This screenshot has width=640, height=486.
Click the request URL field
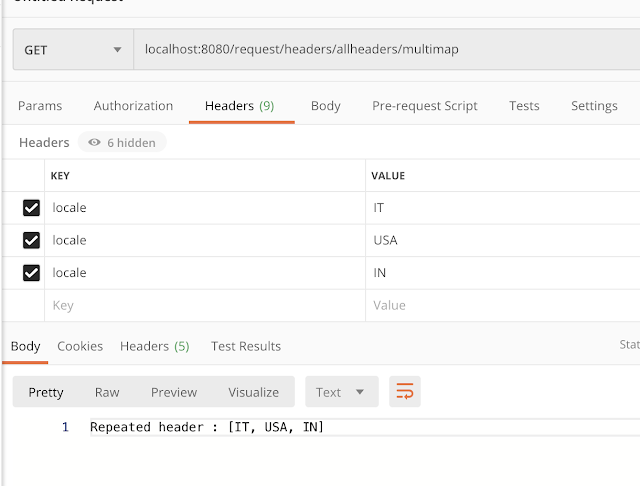pos(387,49)
